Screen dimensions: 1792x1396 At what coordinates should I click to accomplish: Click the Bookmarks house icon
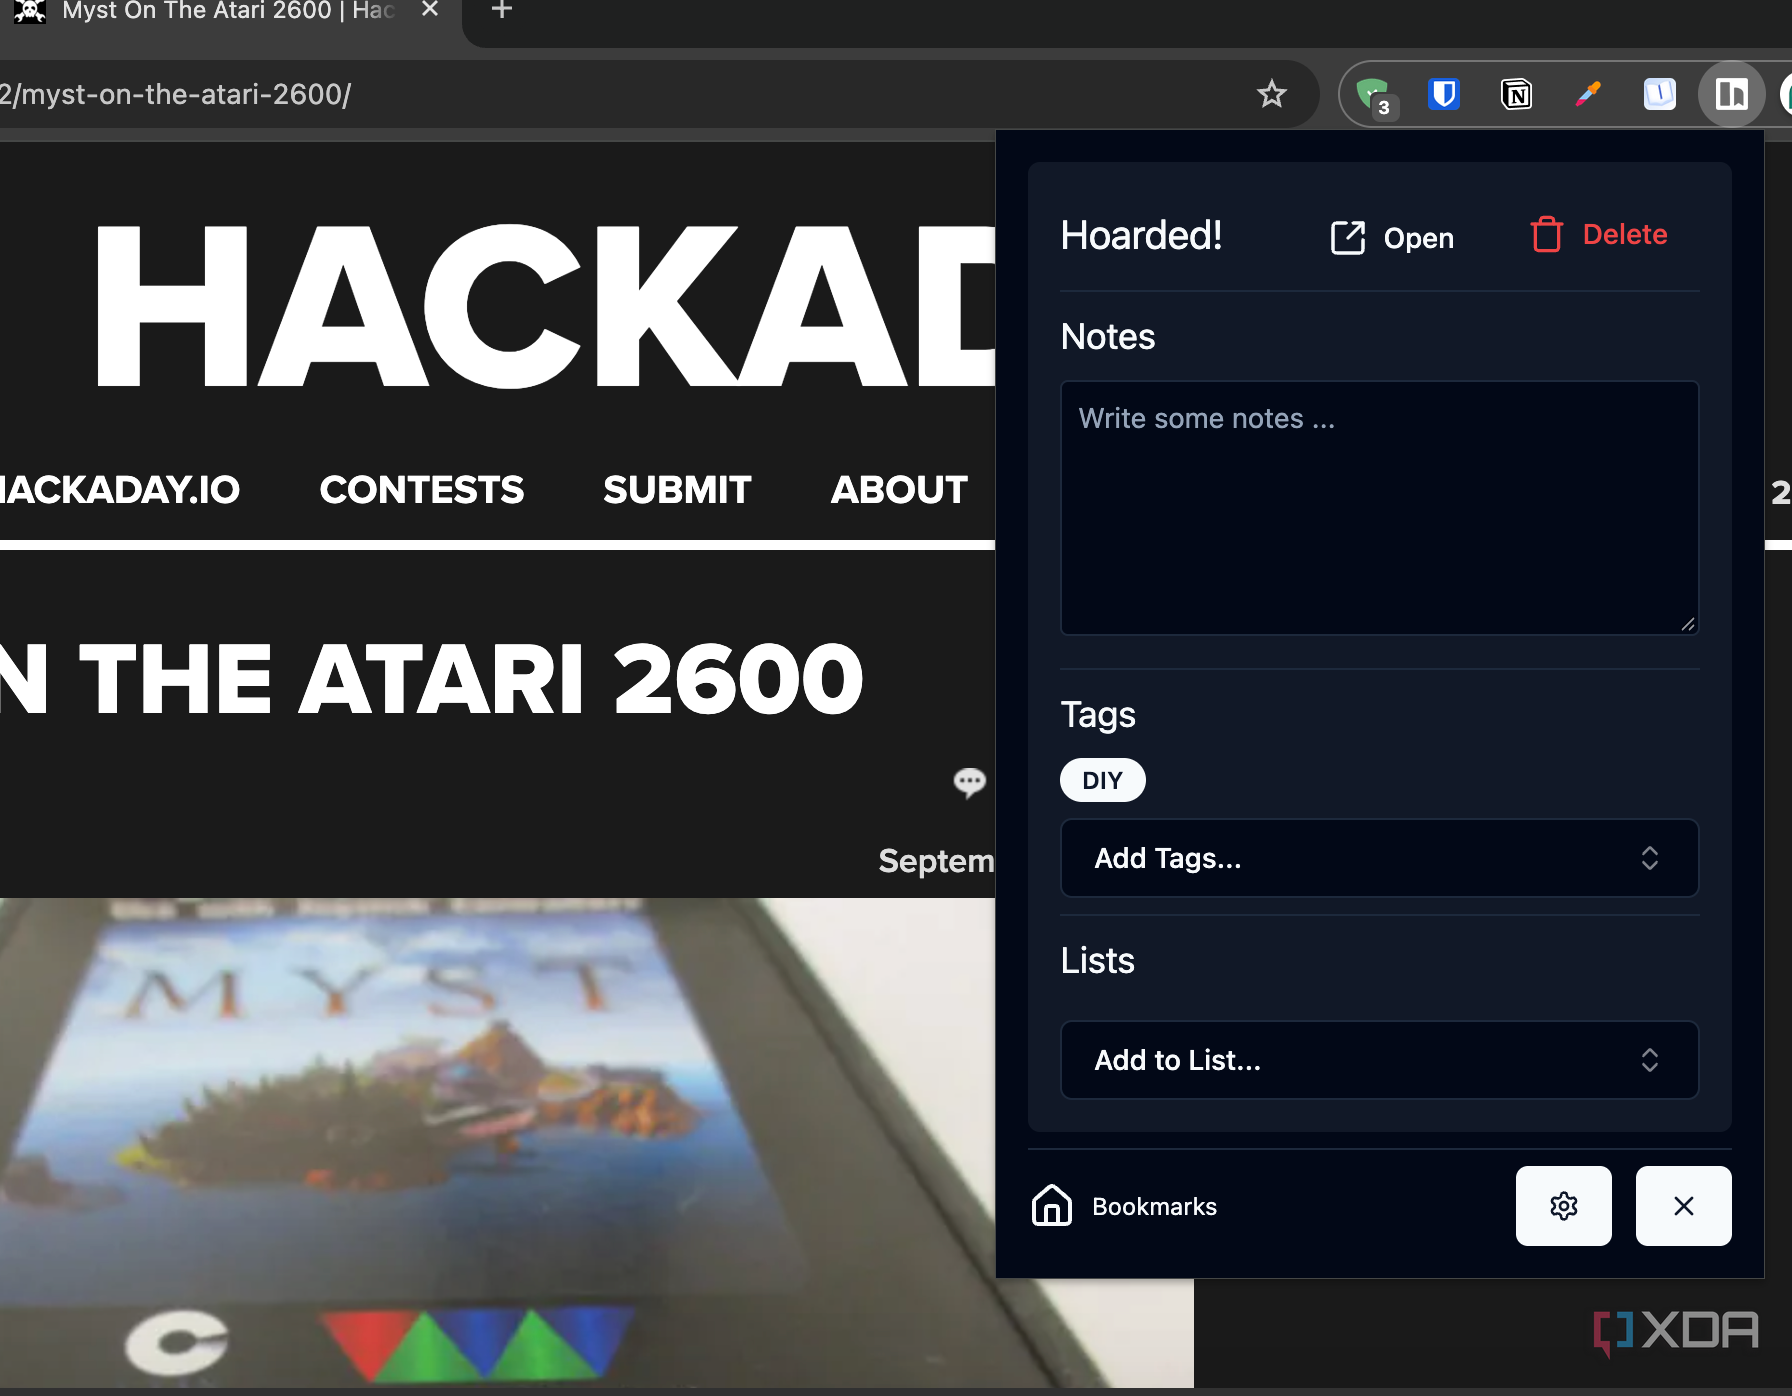(x=1052, y=1205)
